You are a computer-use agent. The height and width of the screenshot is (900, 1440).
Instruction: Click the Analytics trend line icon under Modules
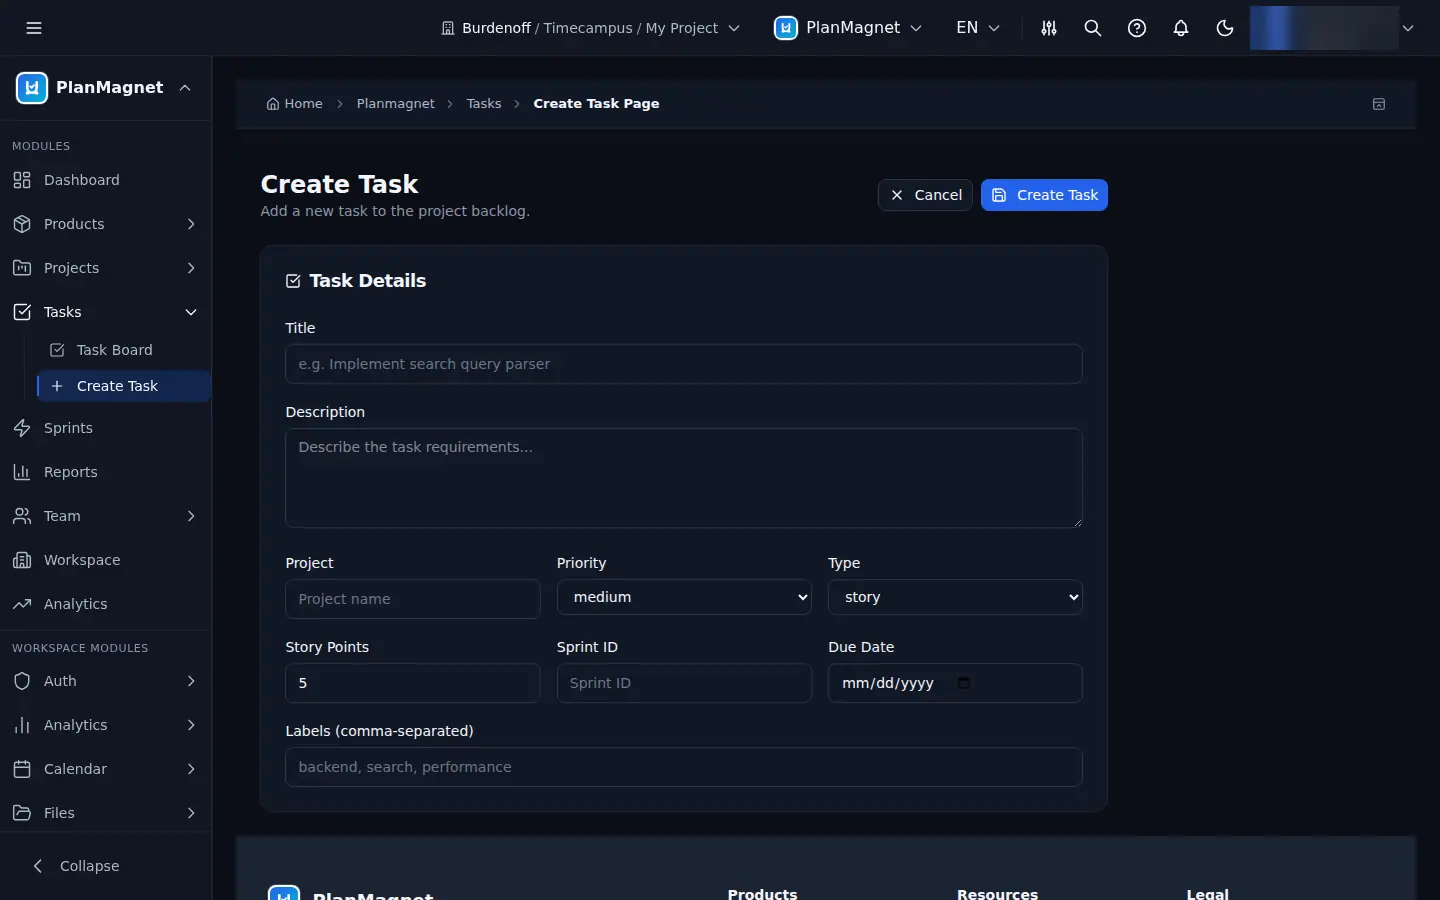click(x=22, y=604)
